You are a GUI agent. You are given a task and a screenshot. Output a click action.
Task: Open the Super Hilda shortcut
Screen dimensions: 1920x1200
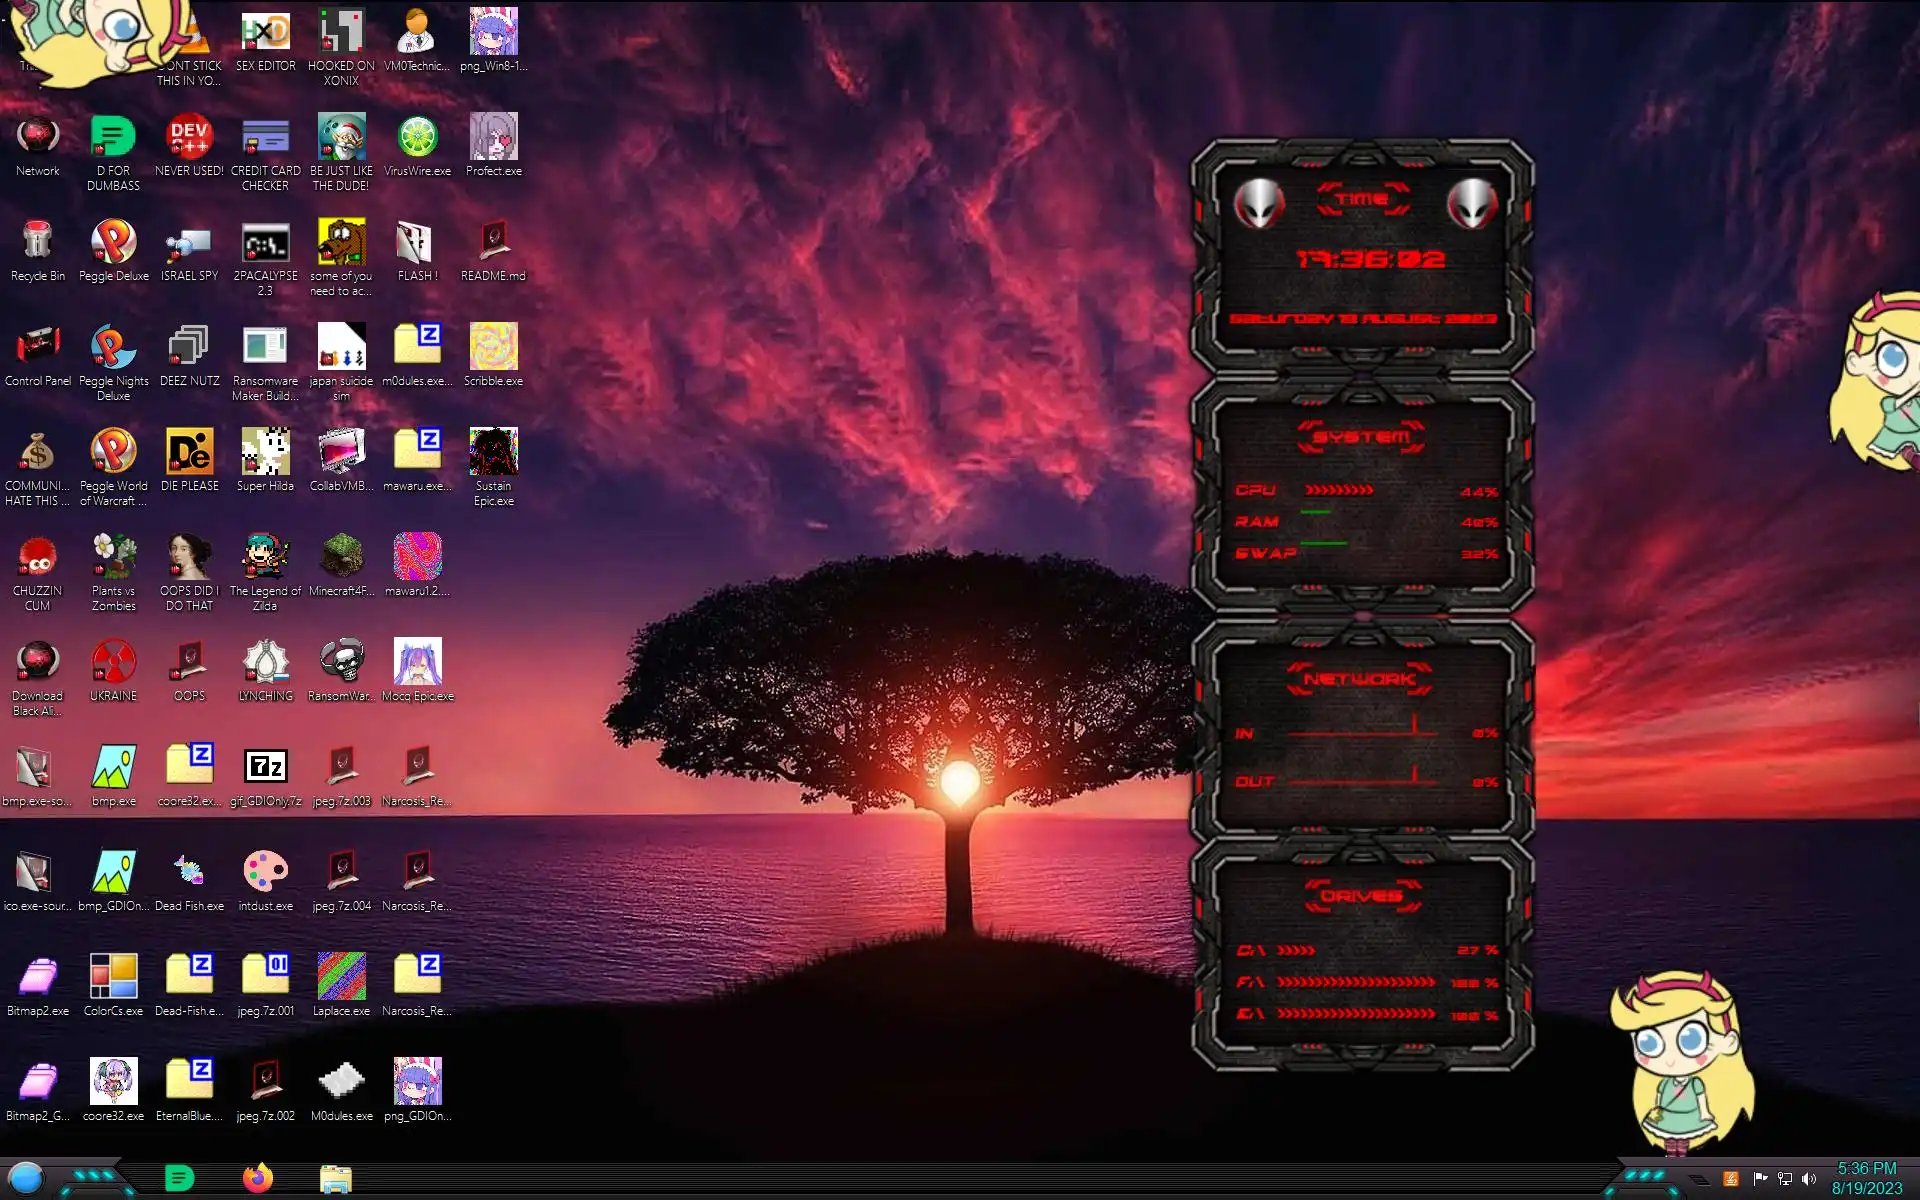point(265,453)
